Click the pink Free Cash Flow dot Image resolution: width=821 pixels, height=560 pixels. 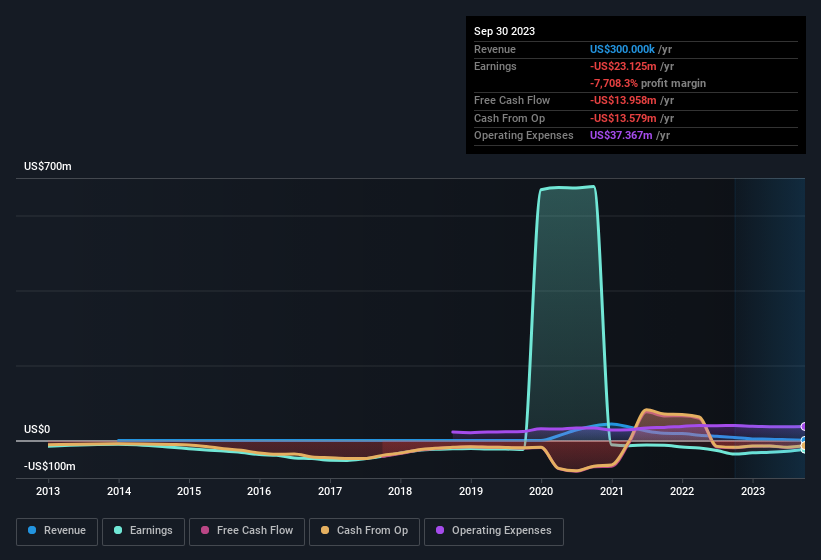pos(205,530)
